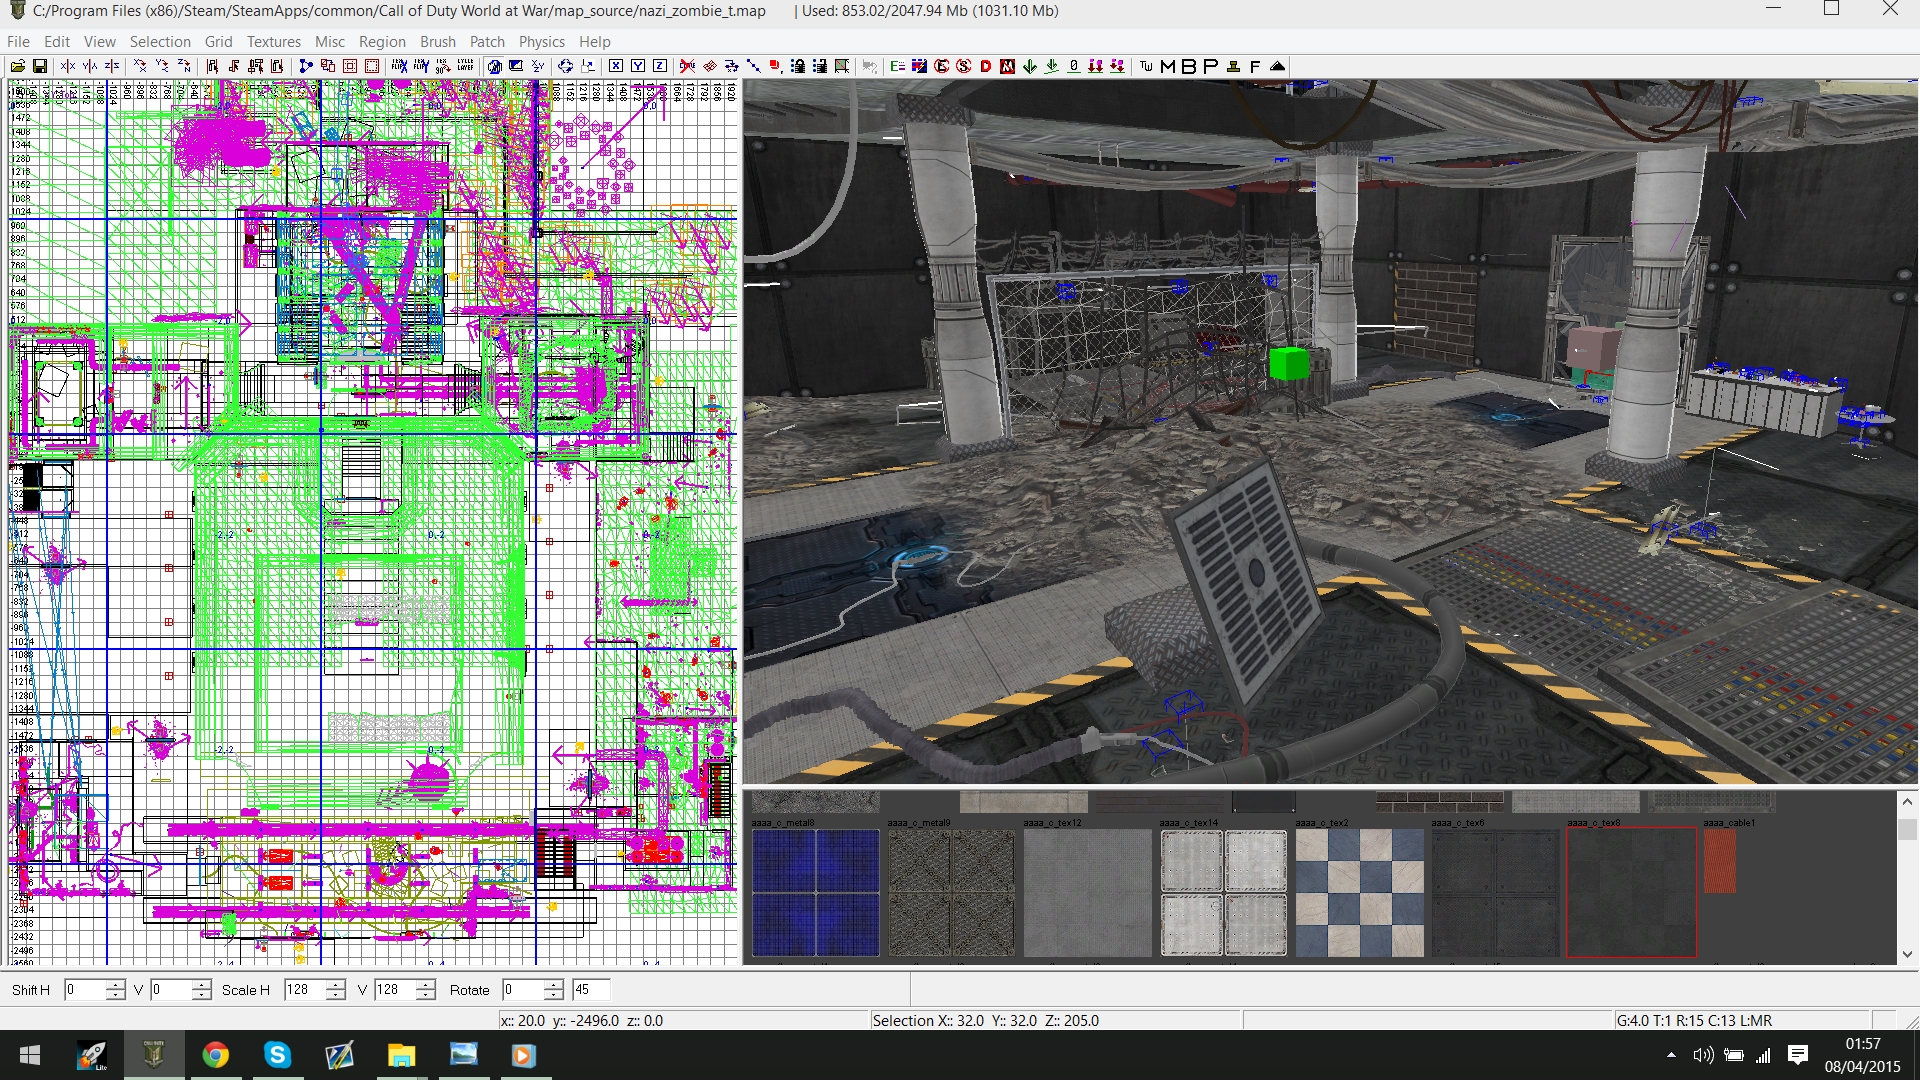
Task: Click the crossed-out M red icon
Action: (1007, 66)
